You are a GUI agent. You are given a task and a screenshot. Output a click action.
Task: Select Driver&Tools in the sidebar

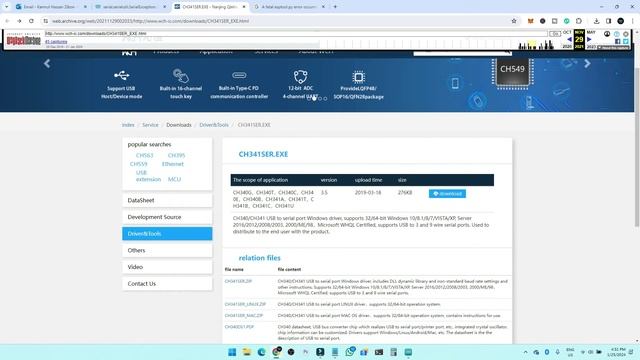(x=167, y=233)
